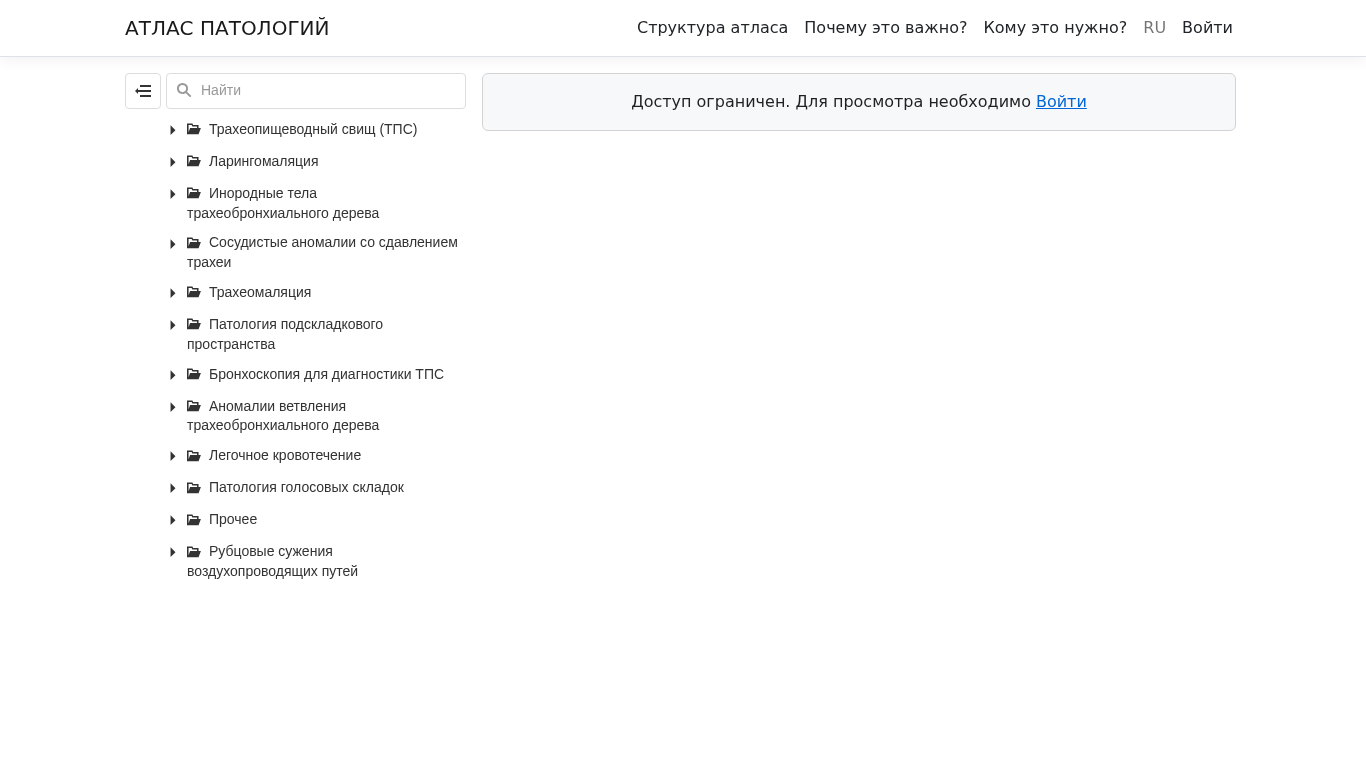Click folder icon beside Прочее

coord(194,520)
